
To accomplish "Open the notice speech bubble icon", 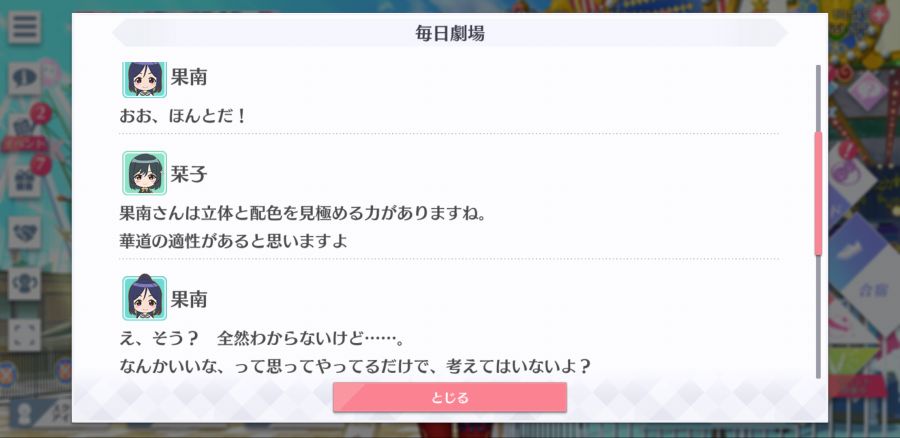I will click(x=25, y=79).
